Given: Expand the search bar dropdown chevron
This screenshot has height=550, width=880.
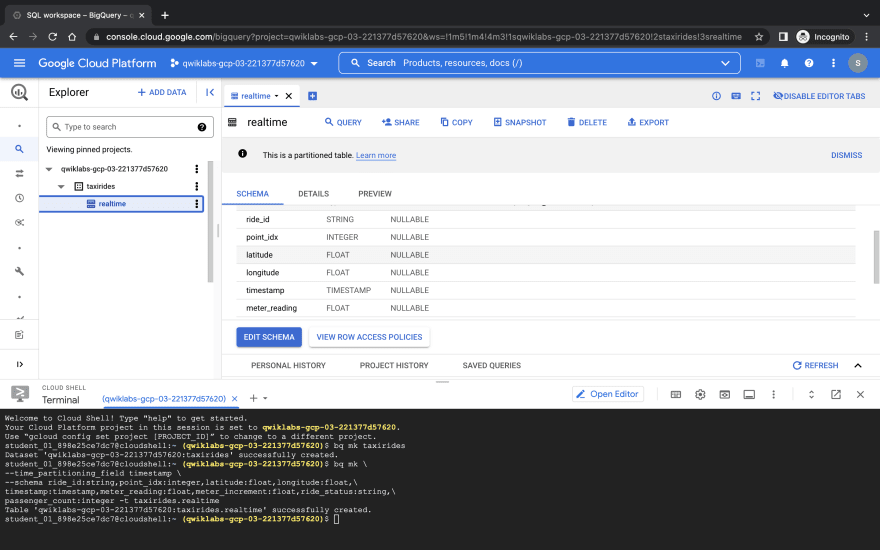Looking at the screenshot, I should (725, 63).
